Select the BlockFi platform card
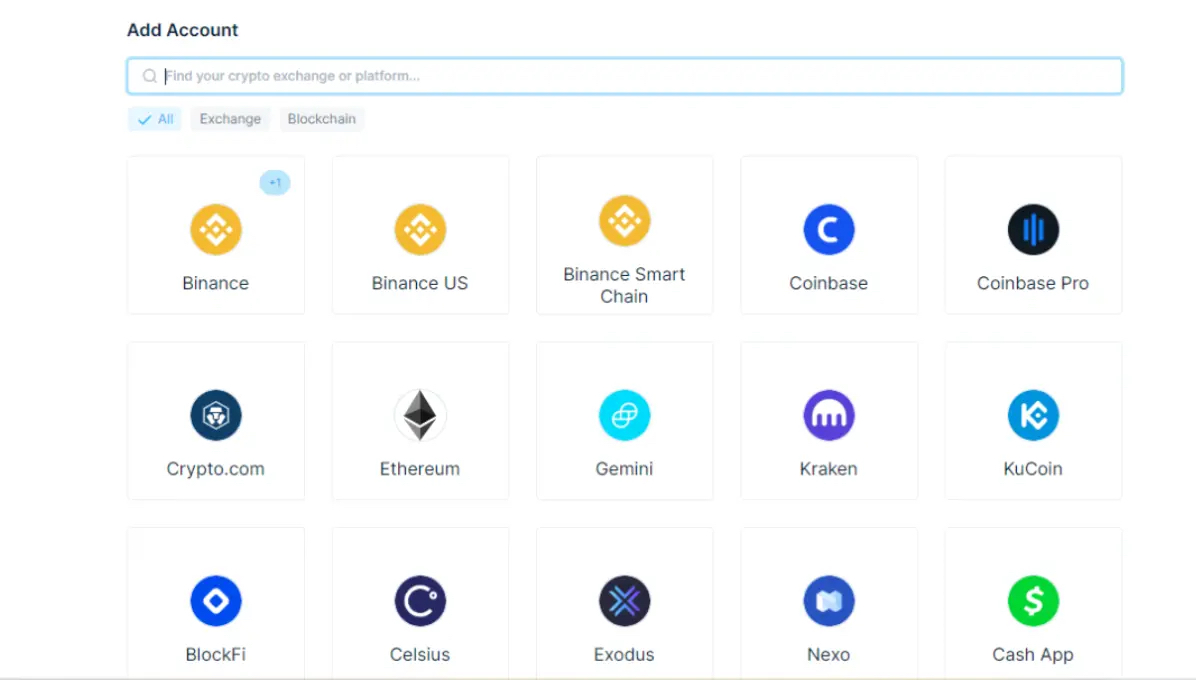This screenshot has height=680, width=1196. pyautogui.click(x=215, y=600)
